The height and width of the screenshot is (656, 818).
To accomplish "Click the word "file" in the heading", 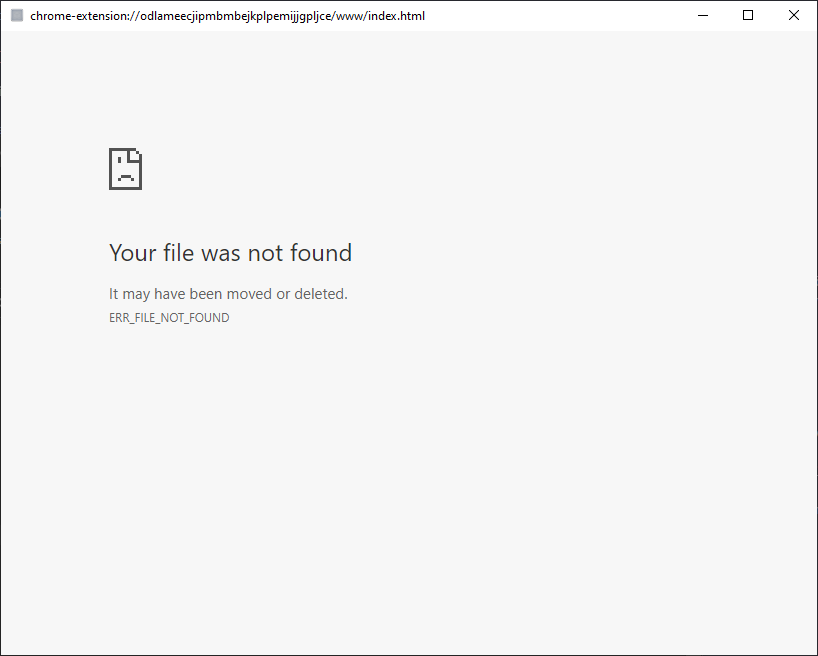I will point(178,253).
